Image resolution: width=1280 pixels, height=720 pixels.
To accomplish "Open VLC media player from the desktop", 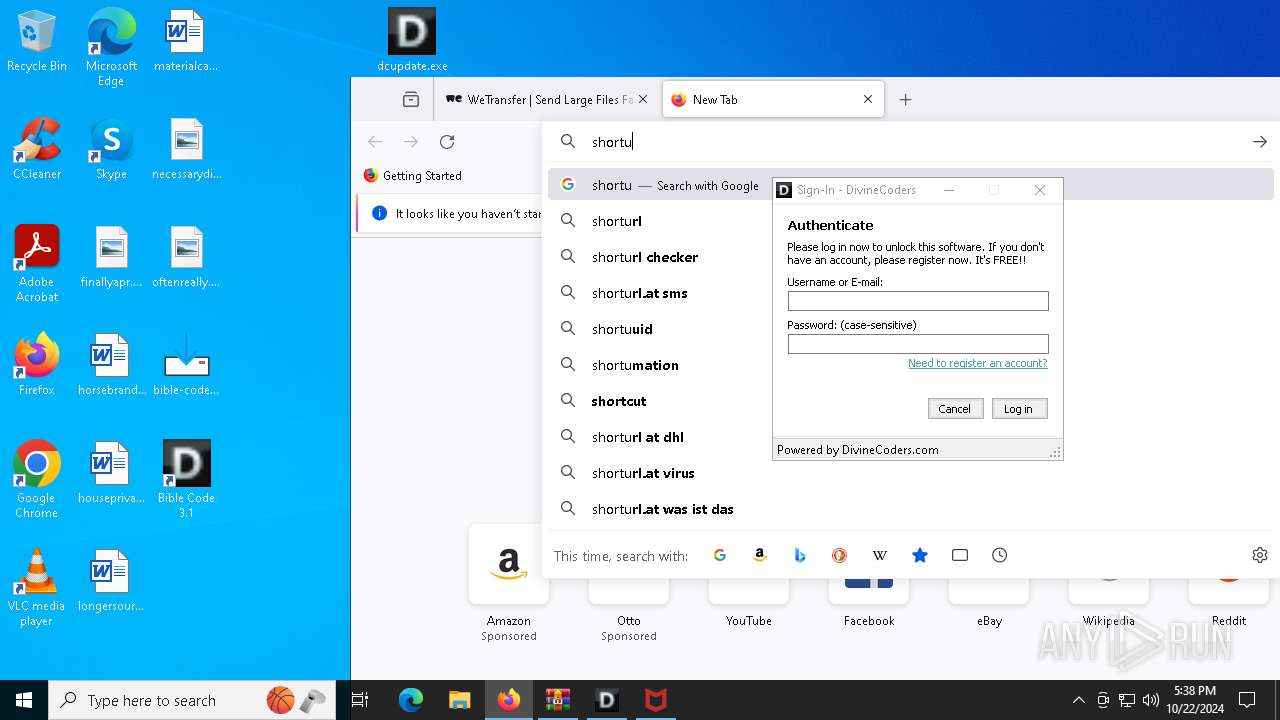I will tap(37, 588).
